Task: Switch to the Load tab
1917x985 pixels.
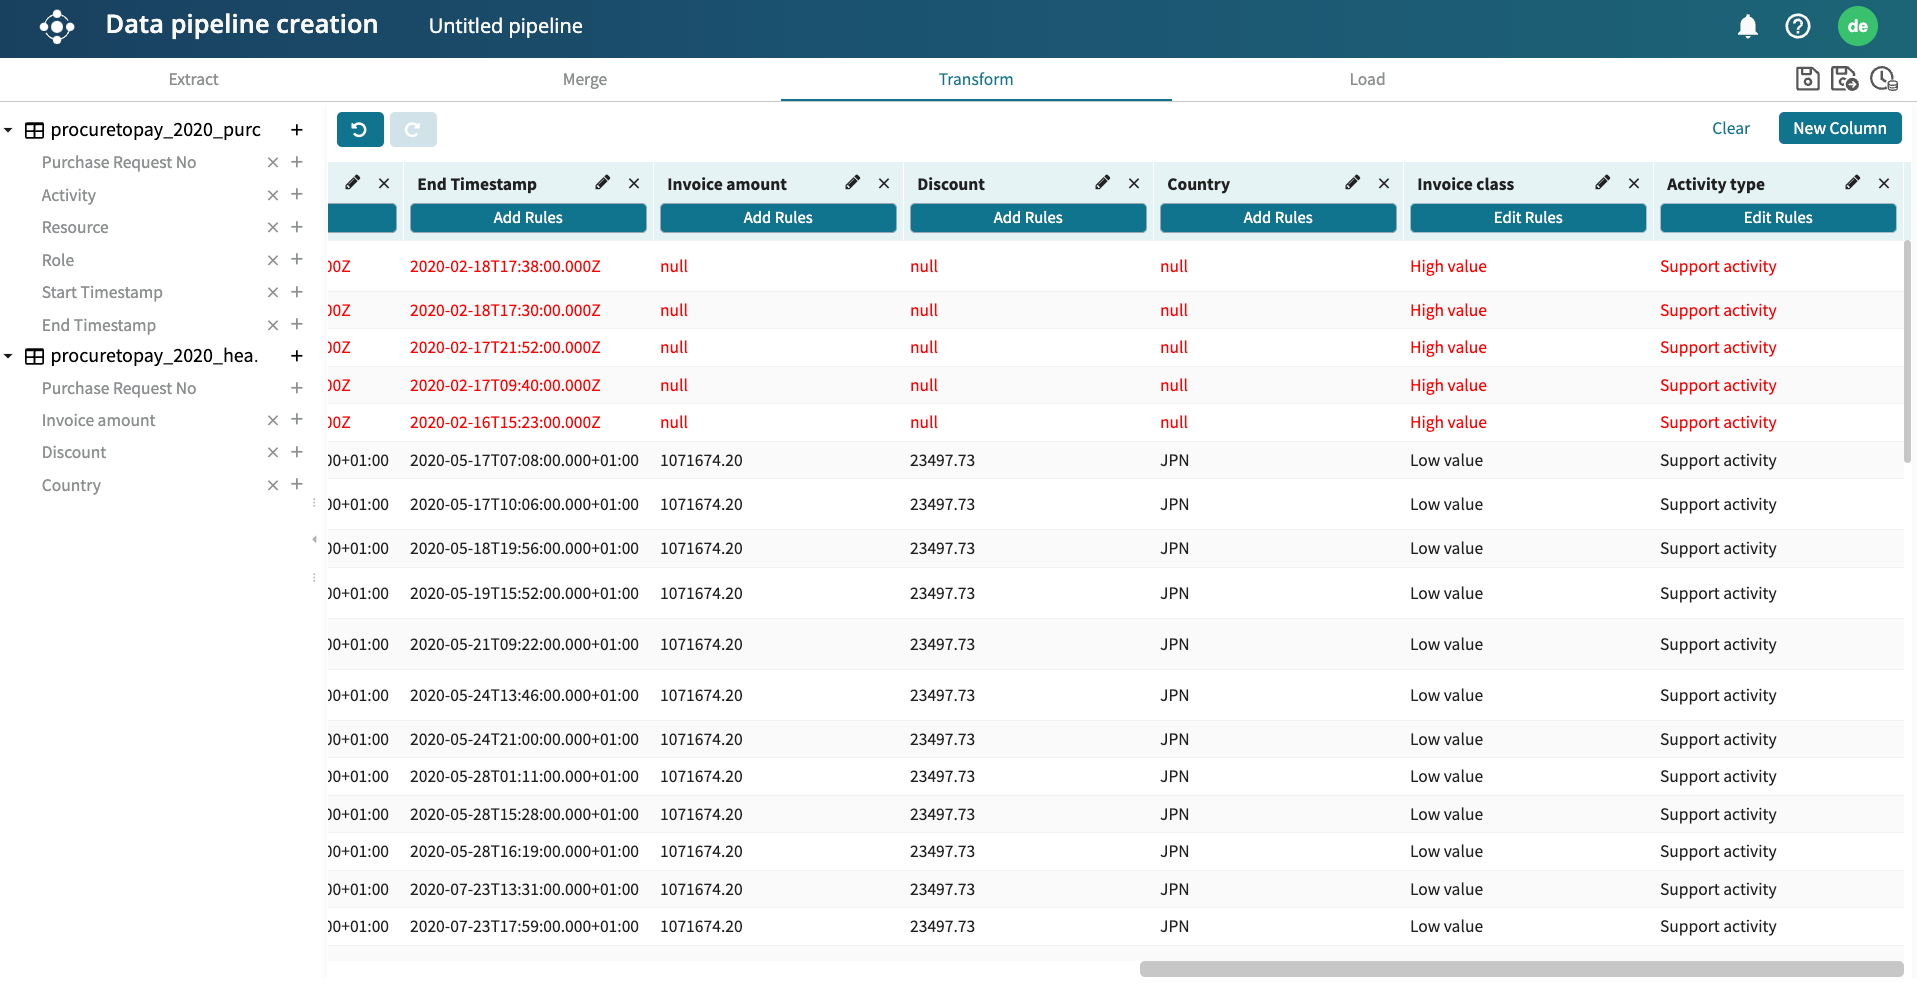Action: click(1367, 79)
